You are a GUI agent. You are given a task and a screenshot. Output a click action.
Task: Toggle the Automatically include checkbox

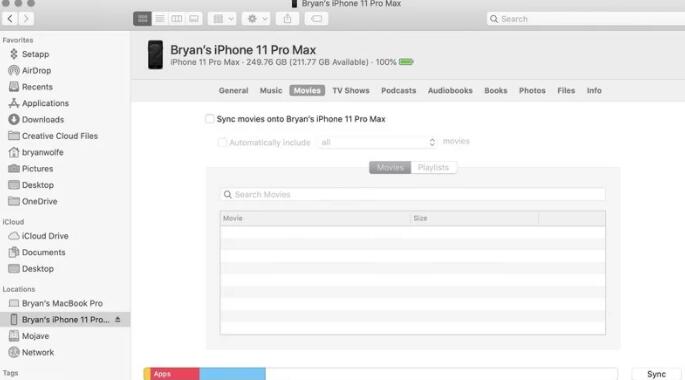222,142
